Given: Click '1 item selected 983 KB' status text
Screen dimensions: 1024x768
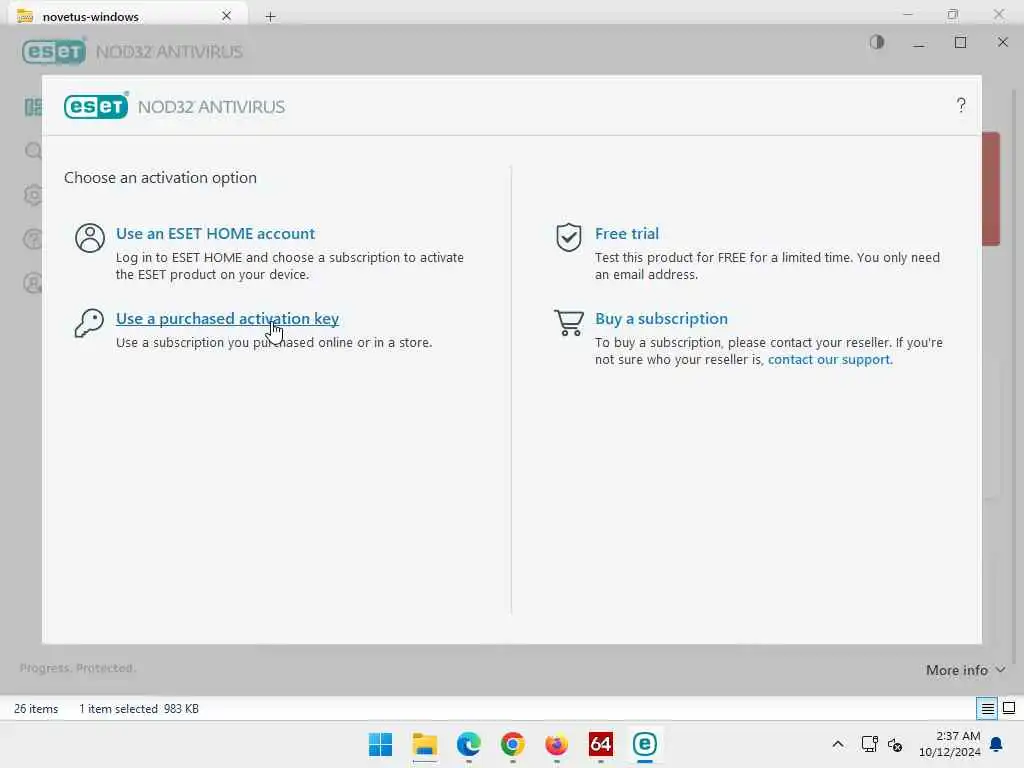Looking at the screenshot, I should point(138,709).
